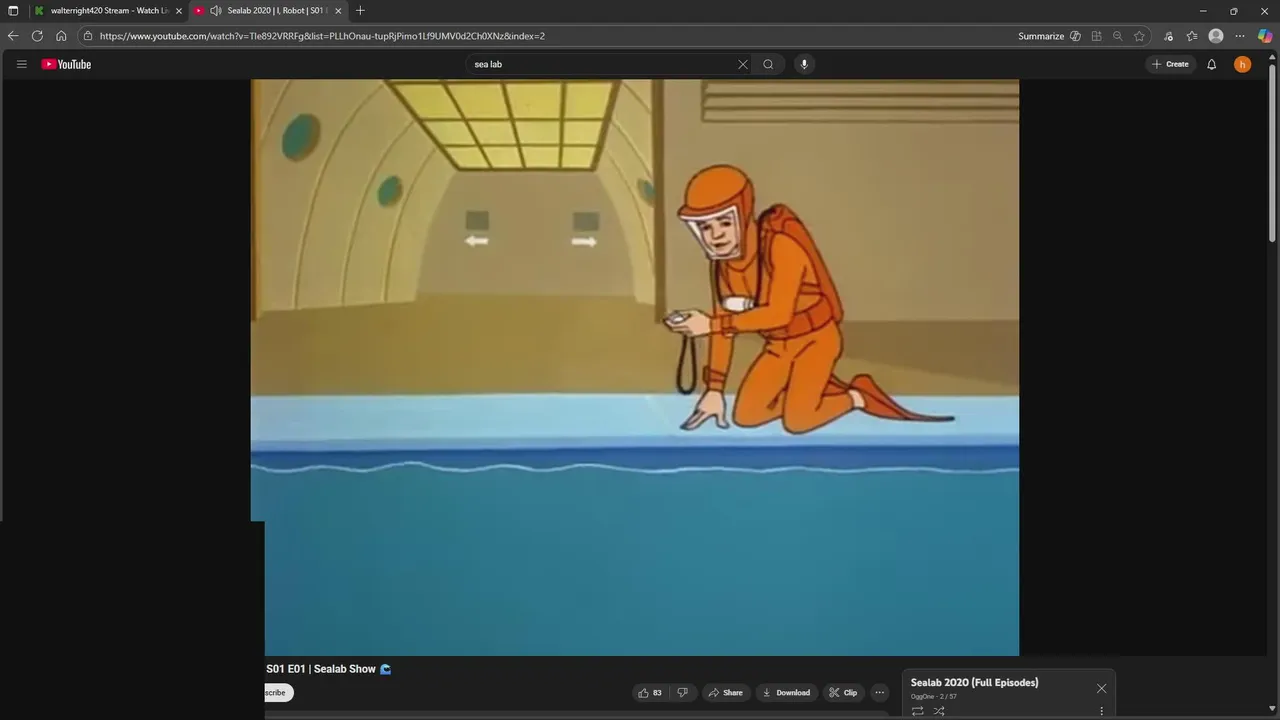Add this page to favorites star

1140,36
